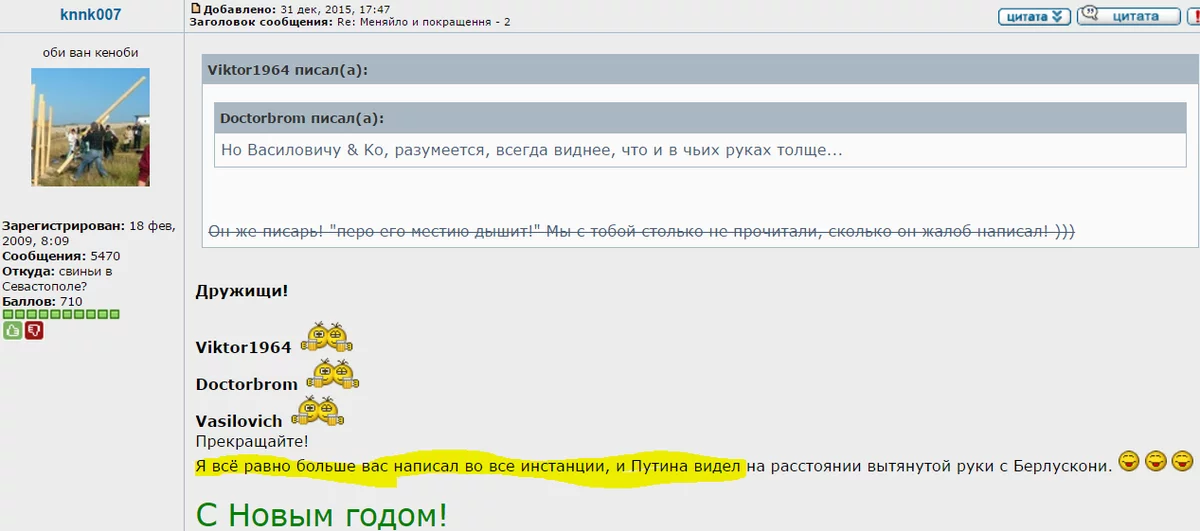
Task: Open knnk007 user profile link
Action: (x=90, y=16)
